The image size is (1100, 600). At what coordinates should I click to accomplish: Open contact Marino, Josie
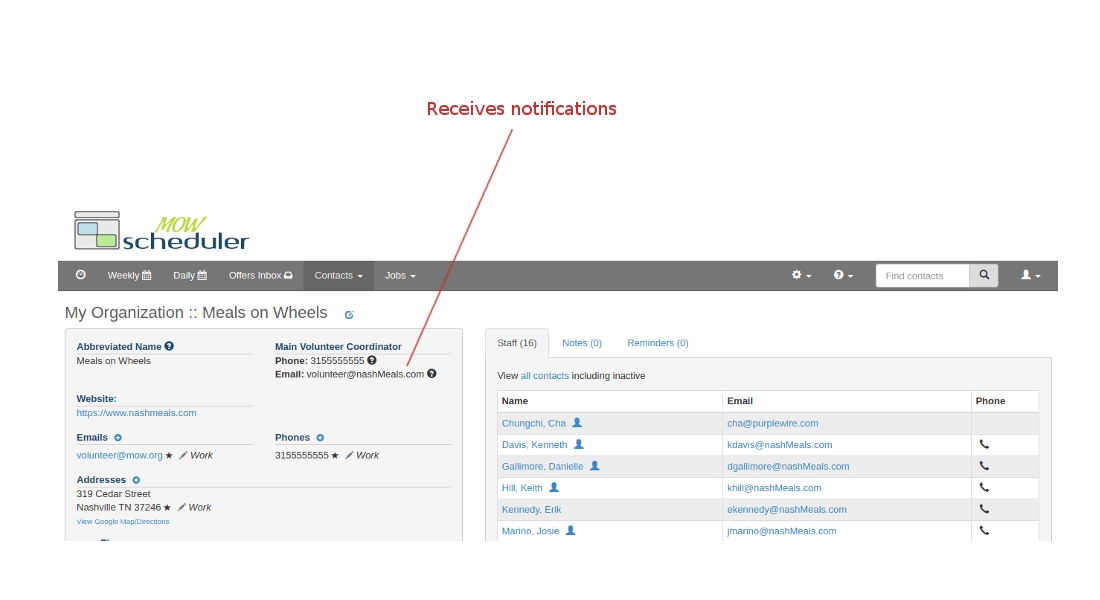pos(530,531)
